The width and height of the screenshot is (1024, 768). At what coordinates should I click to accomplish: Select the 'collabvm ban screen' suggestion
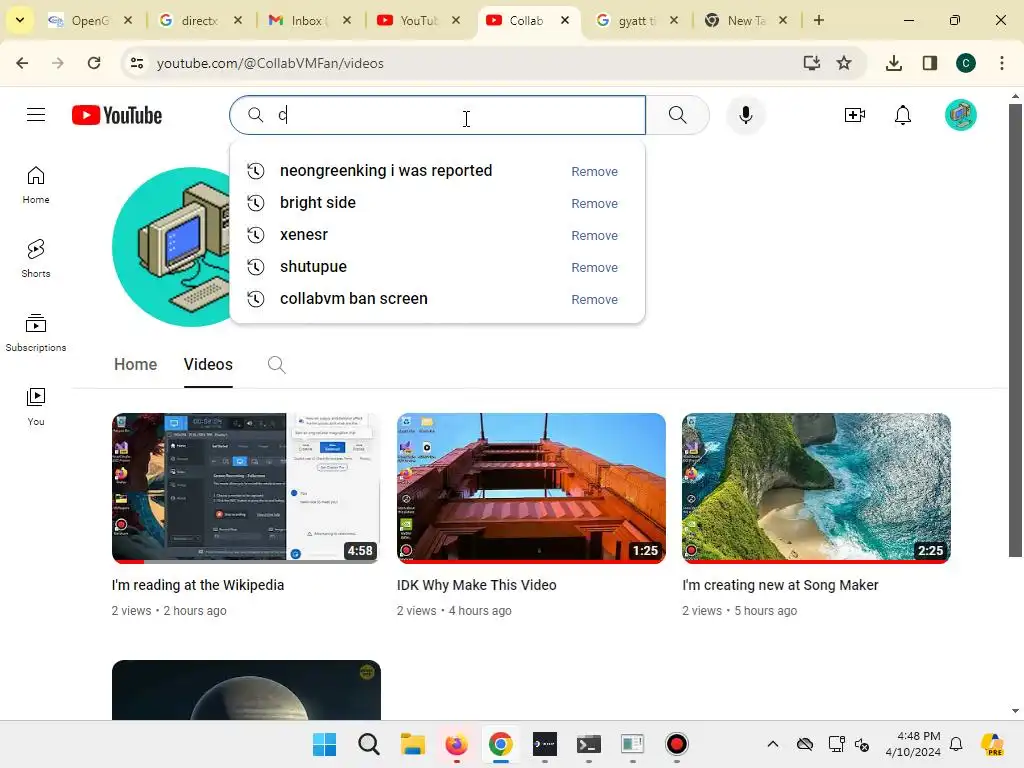pyautogui.click(x=354, y=298)
